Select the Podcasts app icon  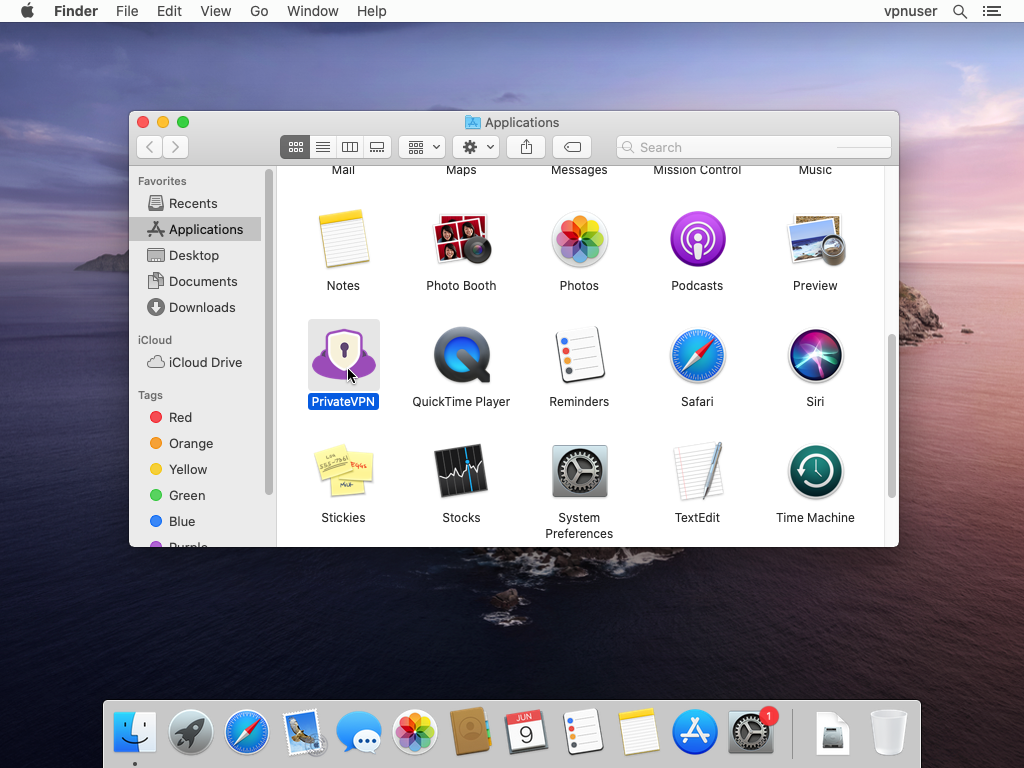coord(697,240)
